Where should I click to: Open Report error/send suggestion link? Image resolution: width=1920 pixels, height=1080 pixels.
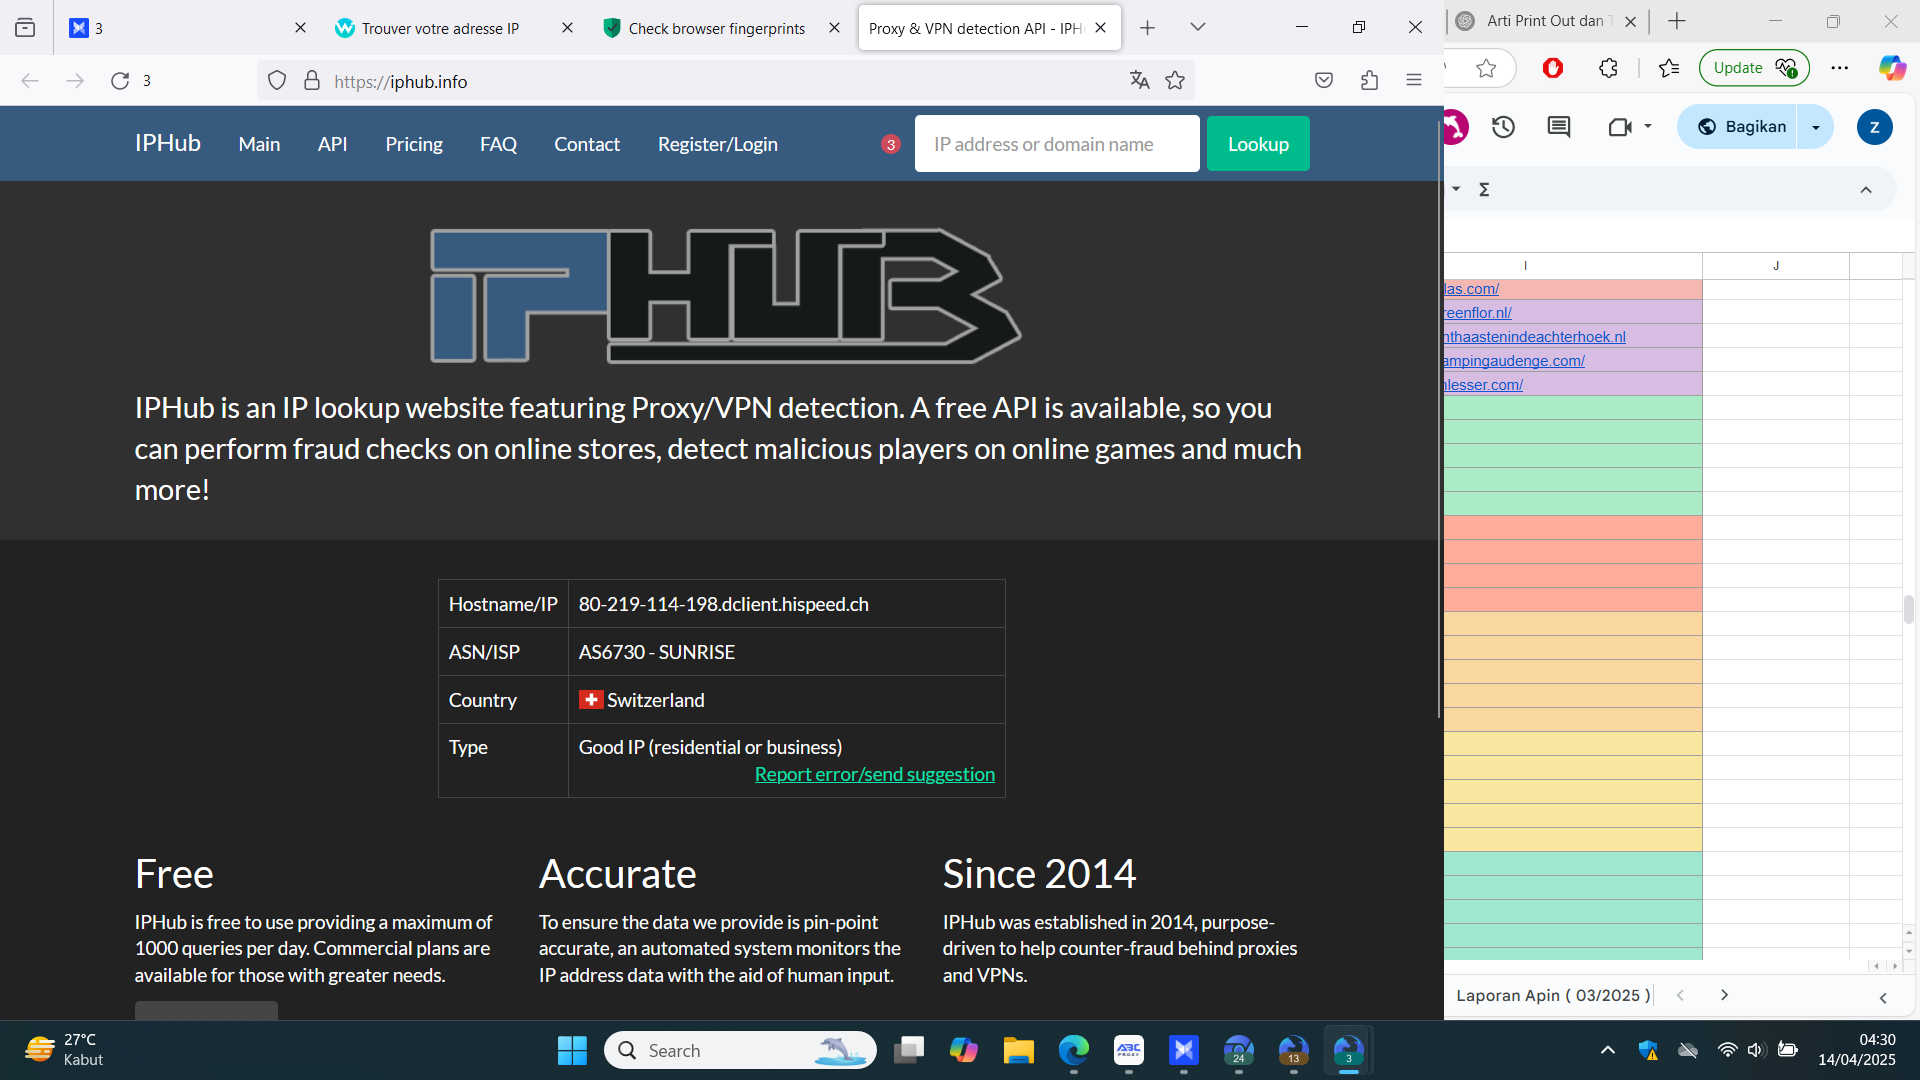point(874,774)
